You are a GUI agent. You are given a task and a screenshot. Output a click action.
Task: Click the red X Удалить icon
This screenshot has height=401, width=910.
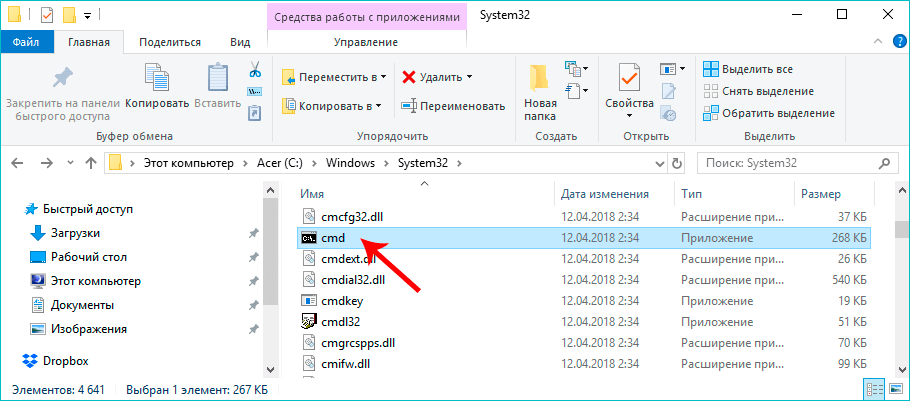tap(409, 76)
